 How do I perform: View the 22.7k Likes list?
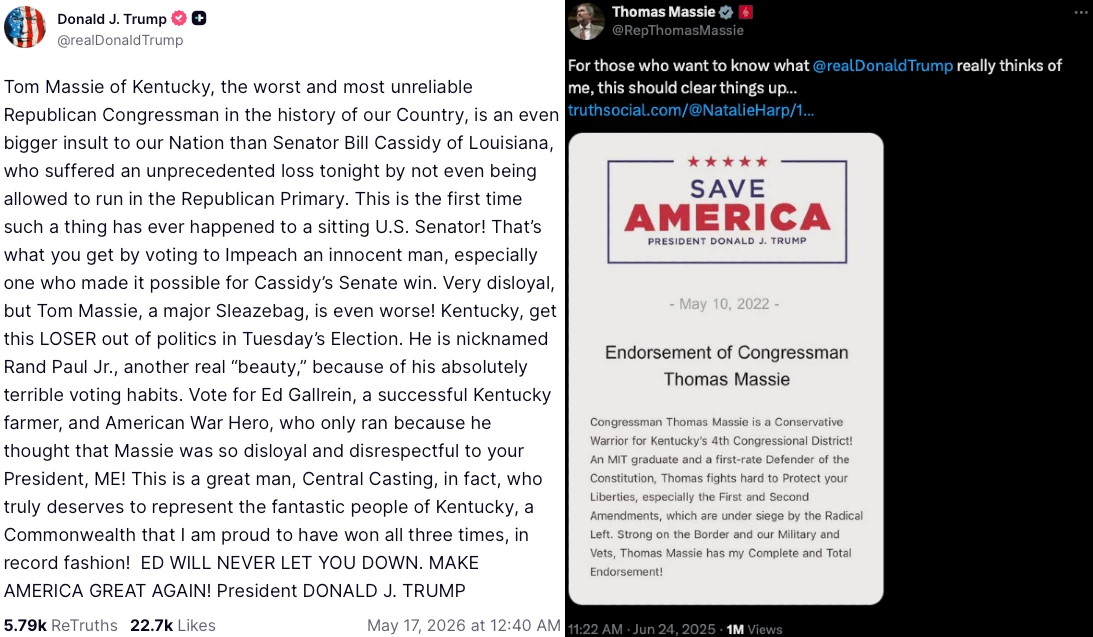click(x=173, y=625)
